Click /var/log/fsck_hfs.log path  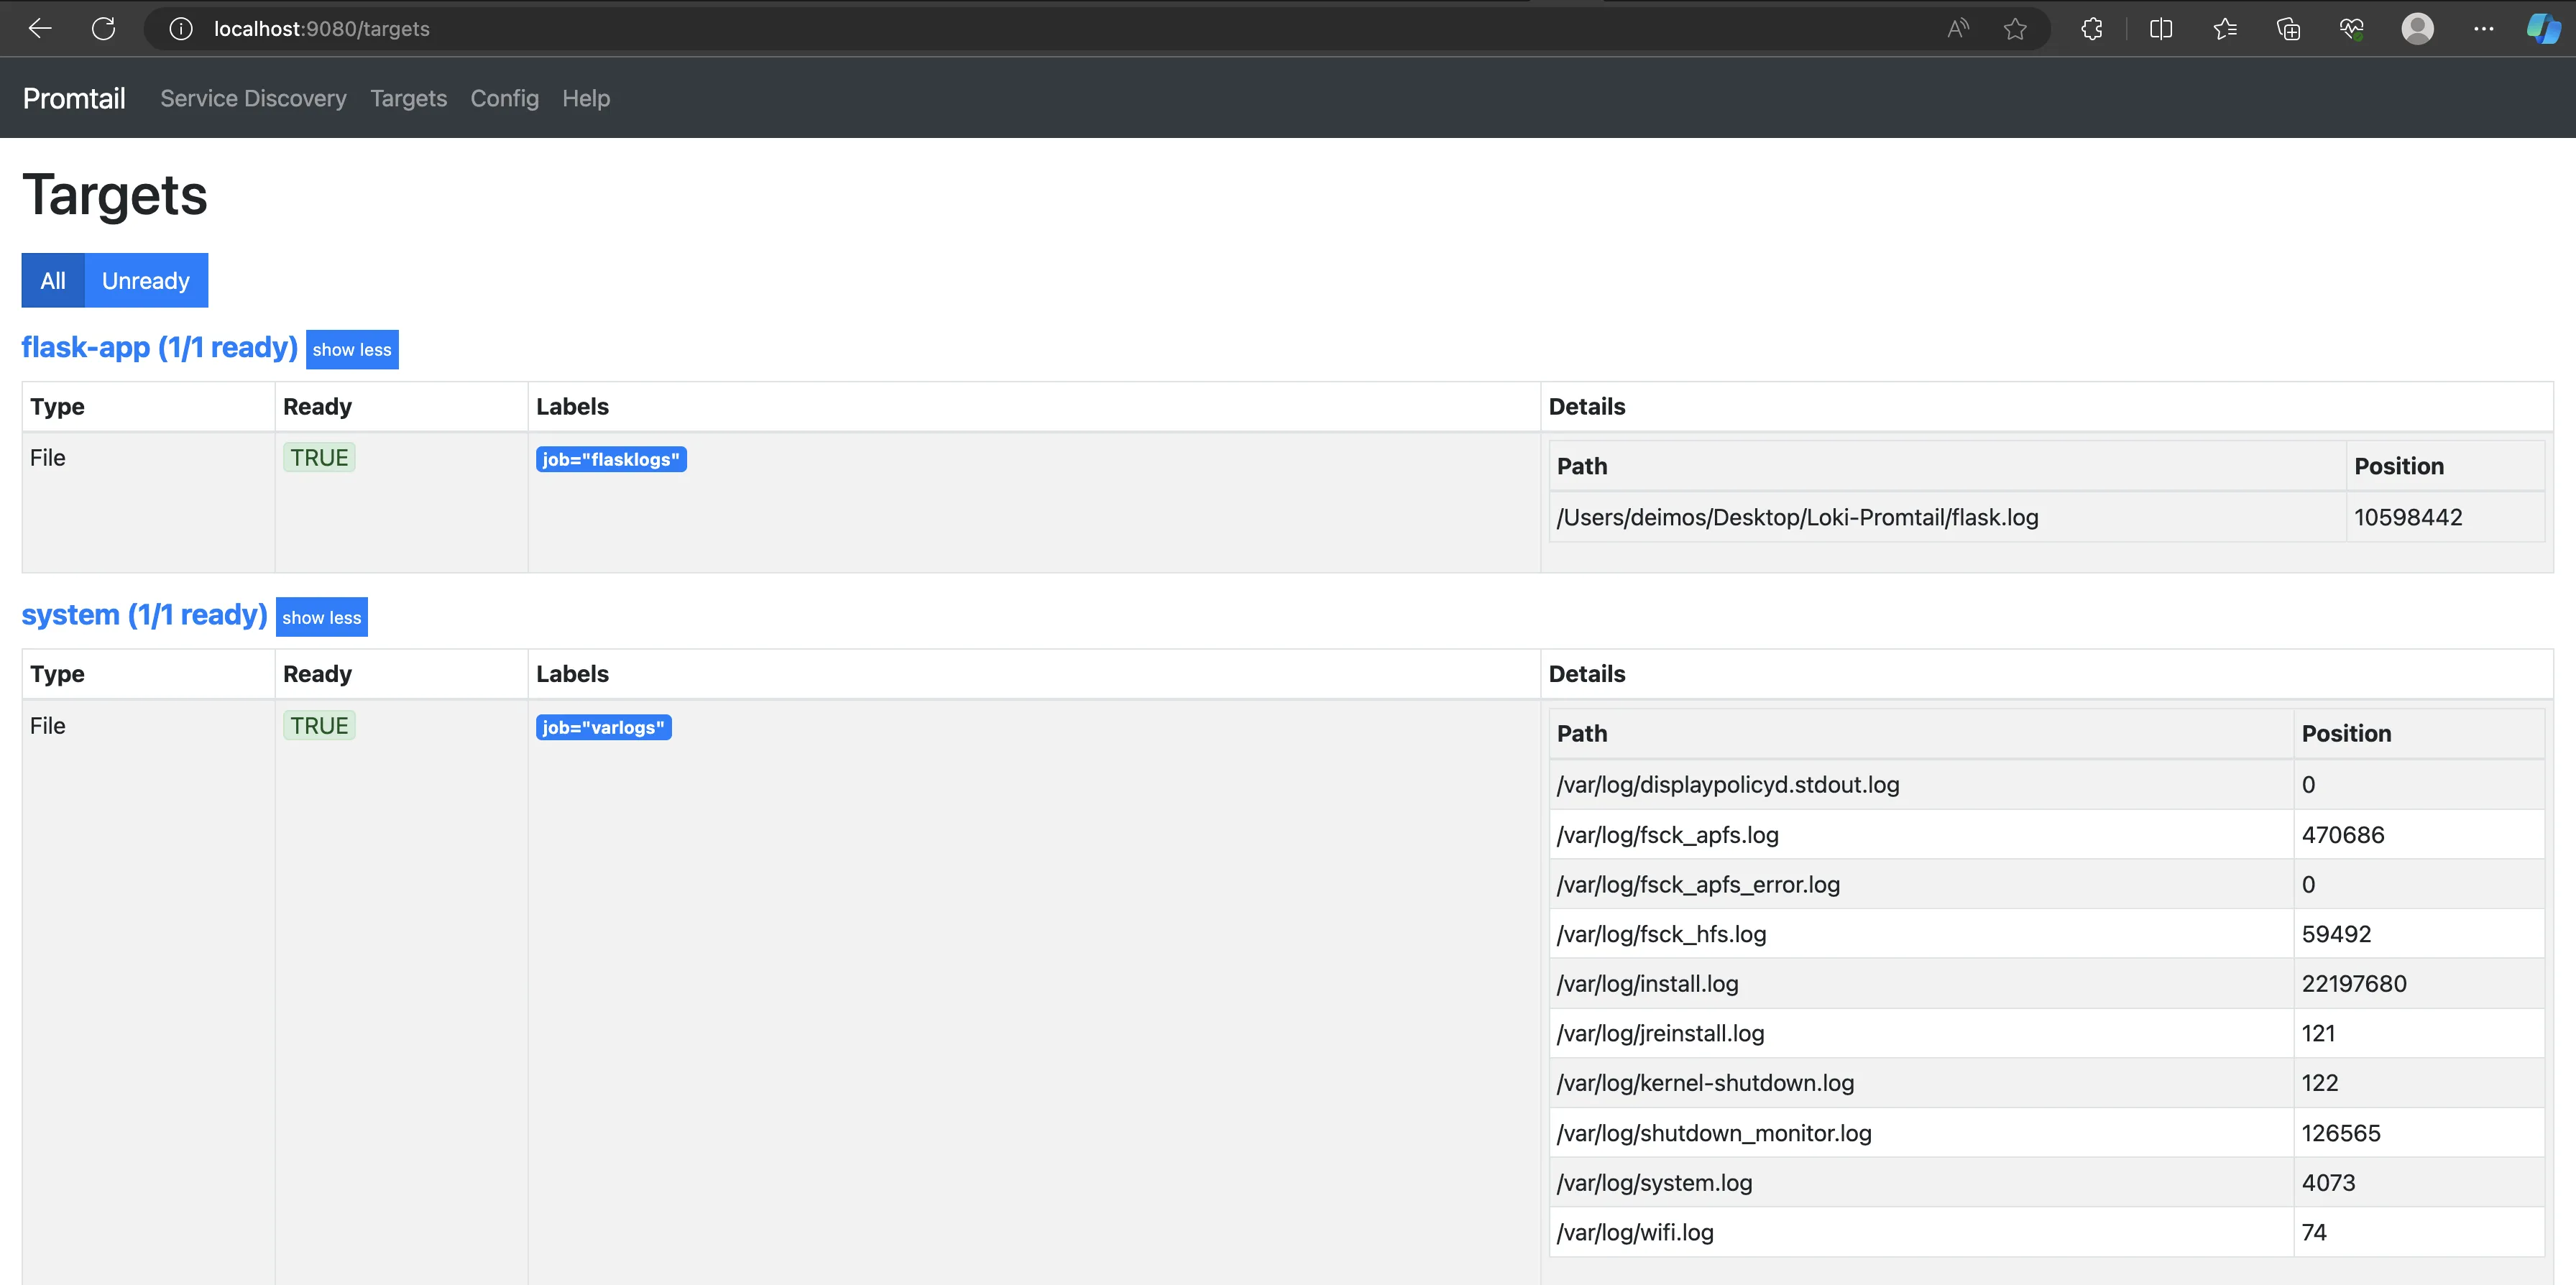1661,934
